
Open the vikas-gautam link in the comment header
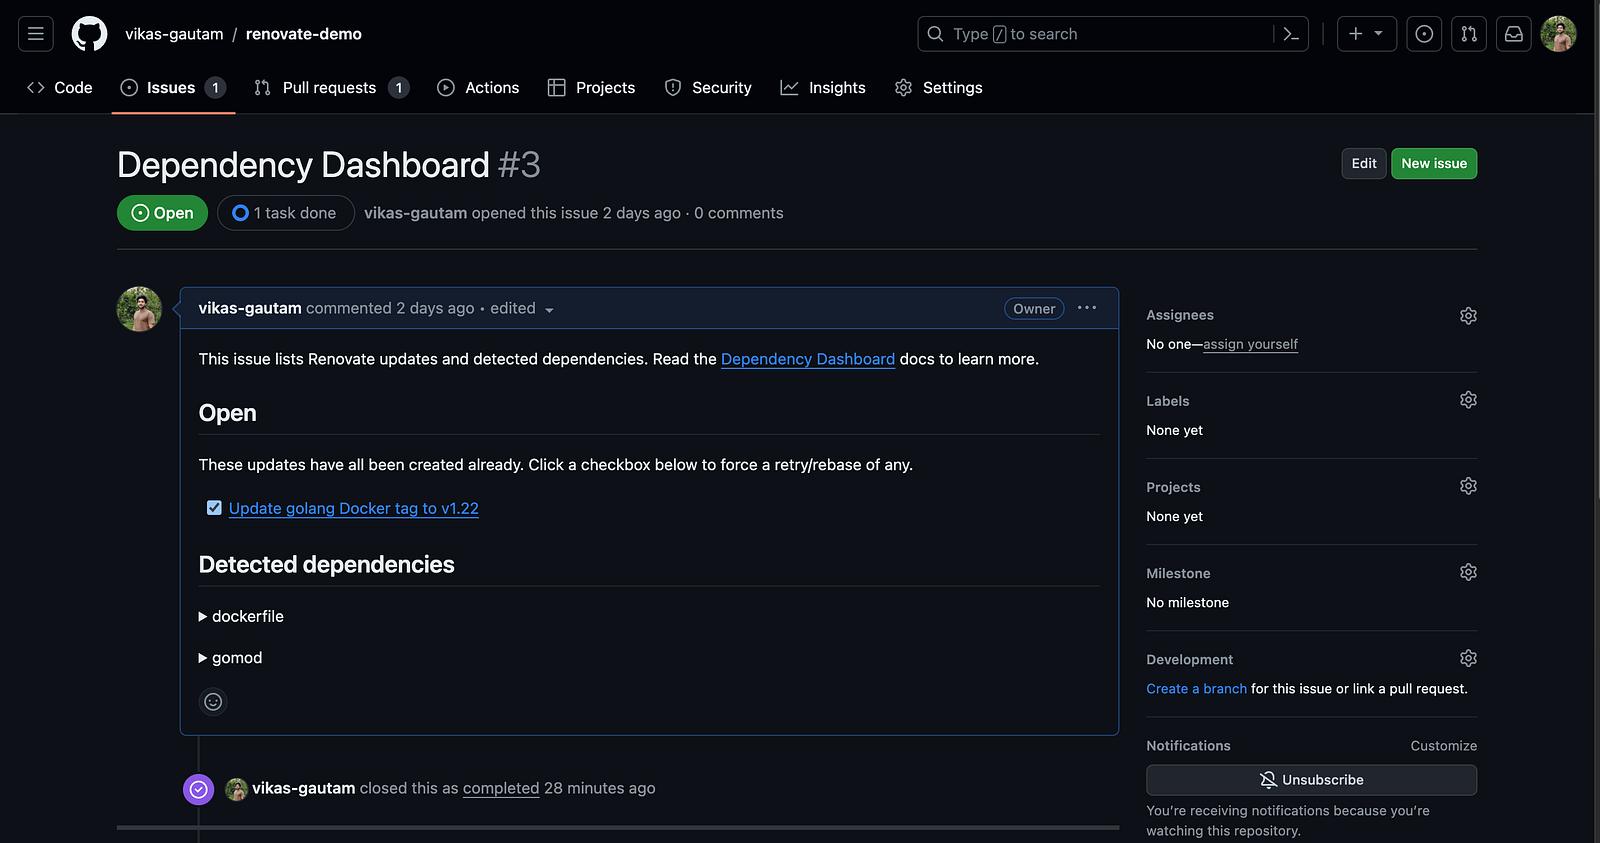point(250,308)
